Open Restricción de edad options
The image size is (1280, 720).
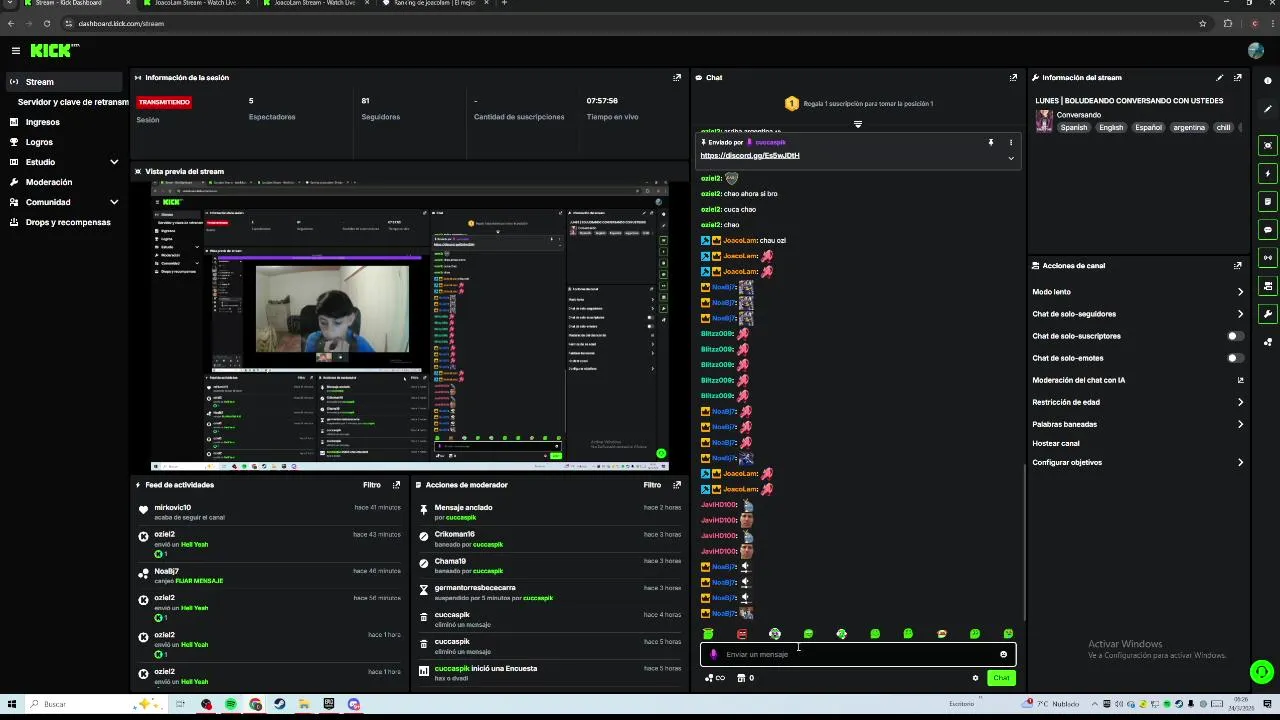[x=1138, y=402]
